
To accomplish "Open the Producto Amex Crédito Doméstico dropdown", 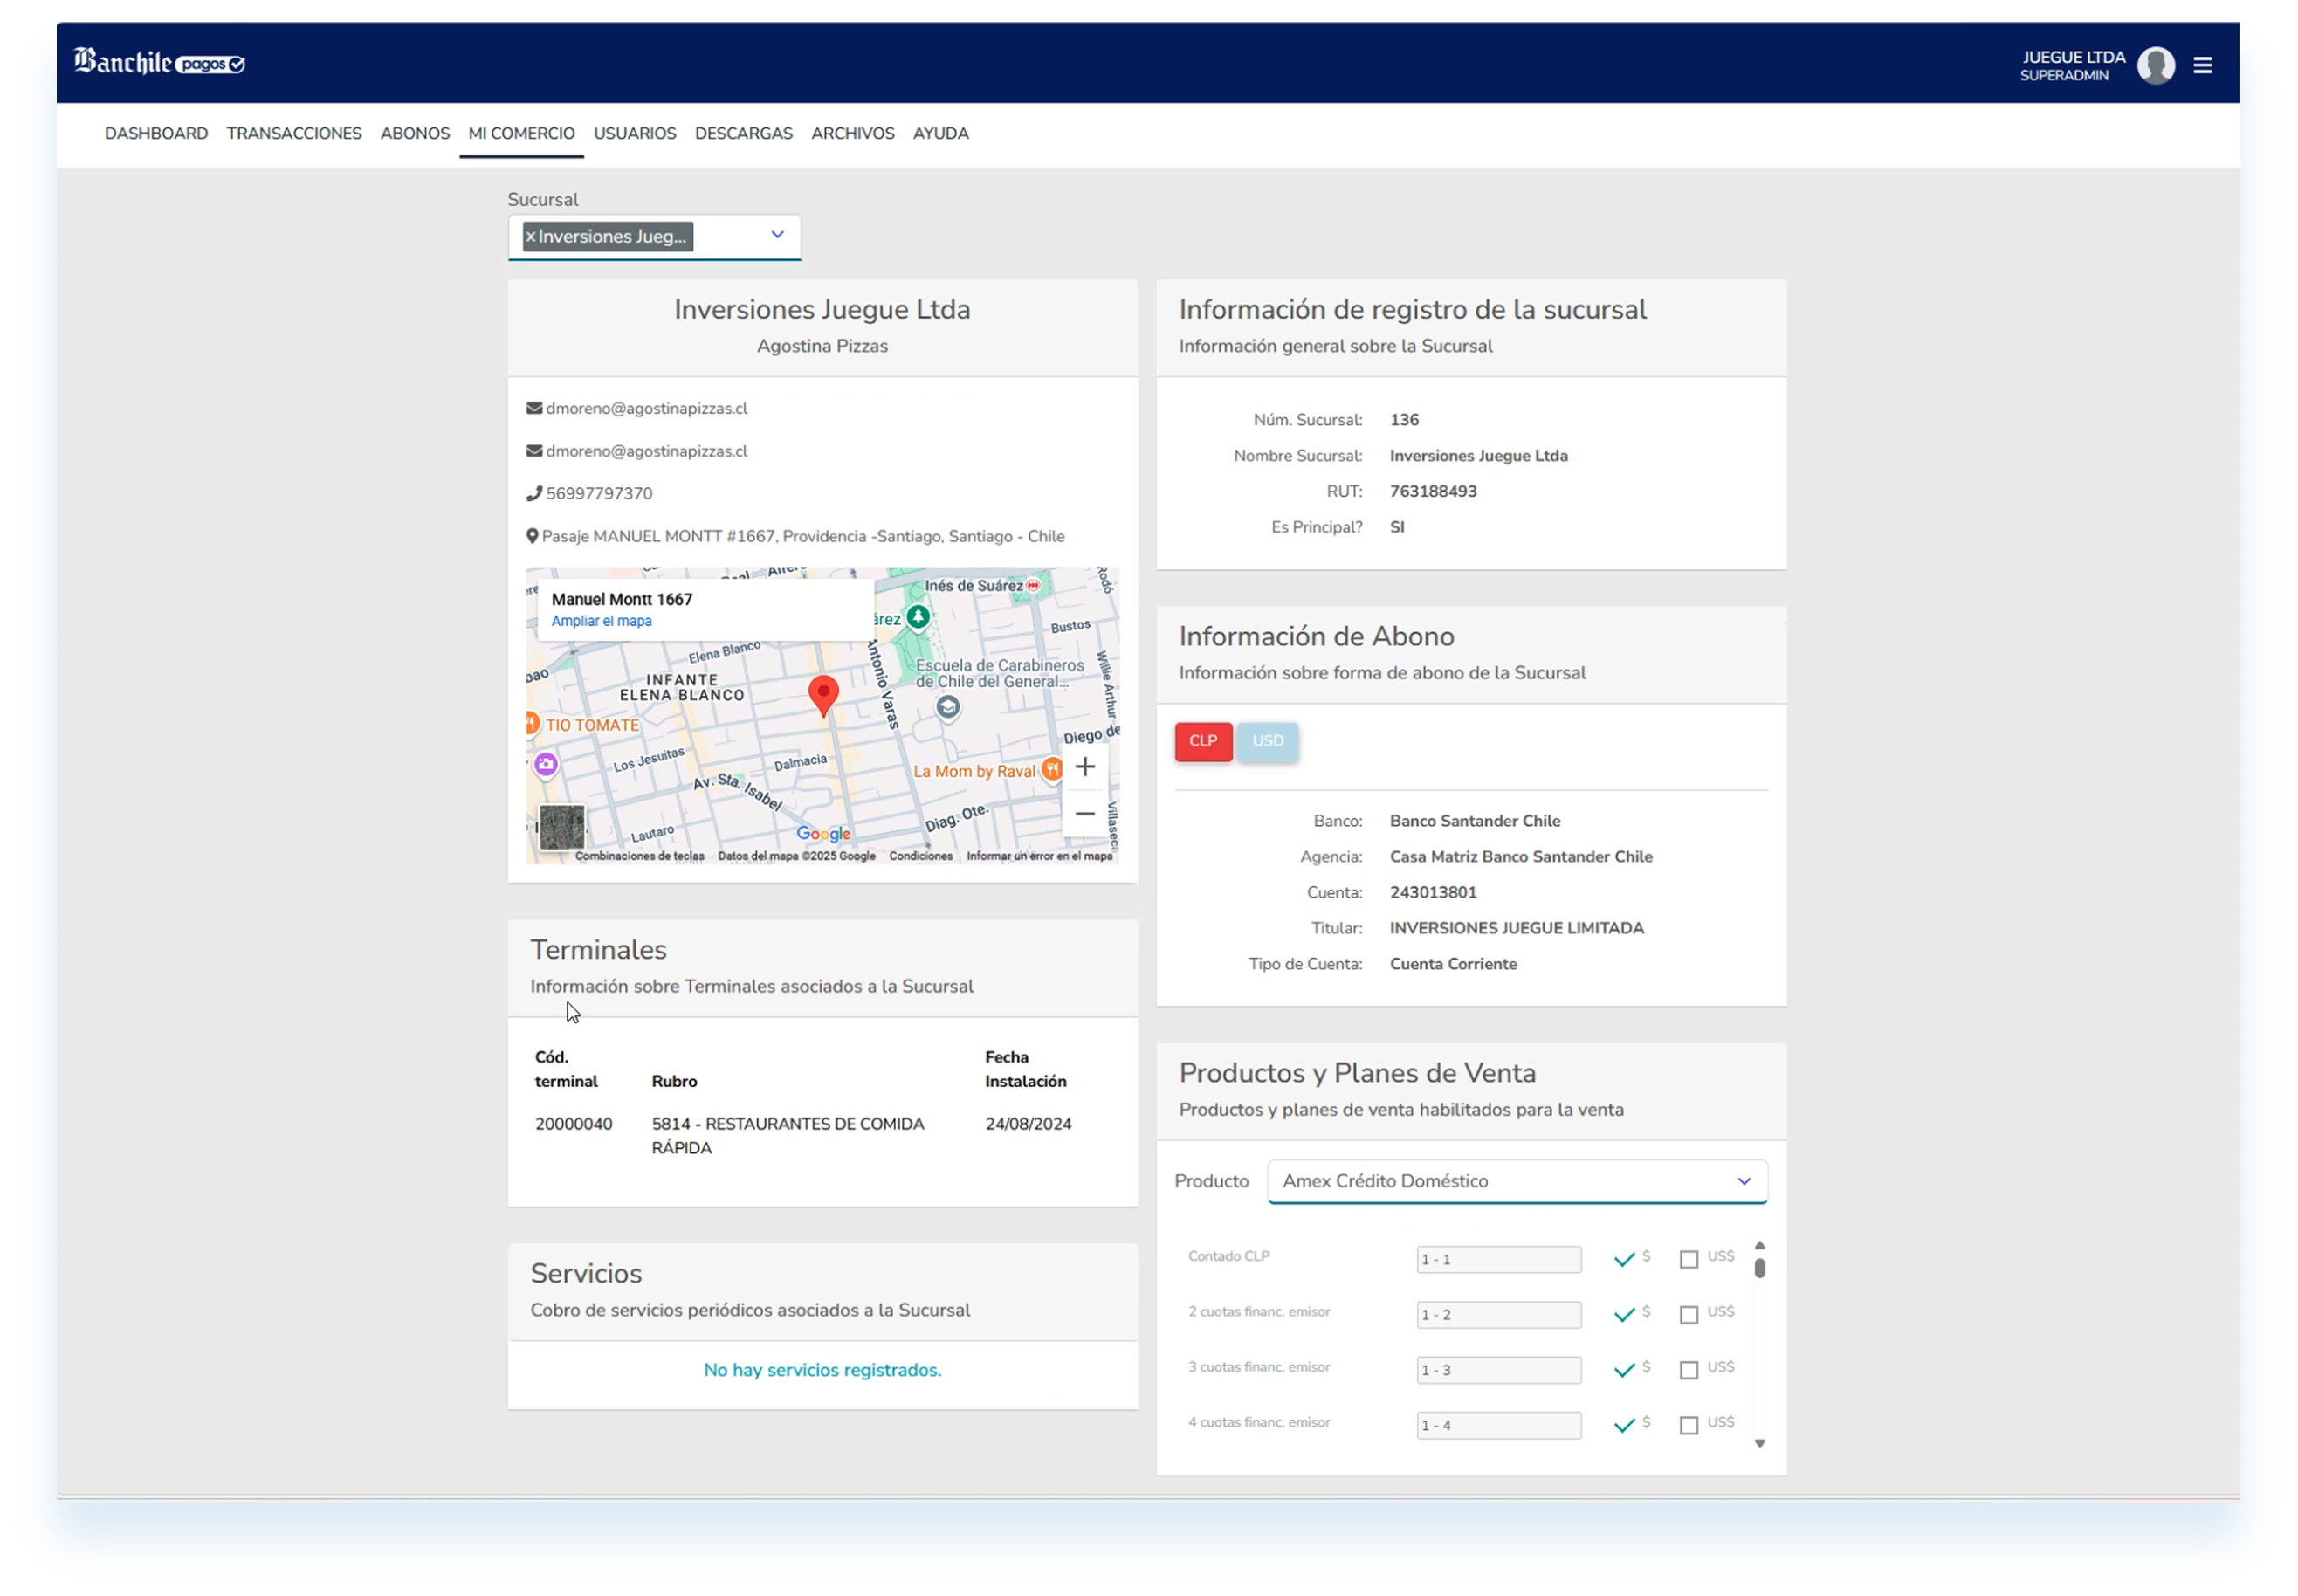I will (x=1516, y=1180).
